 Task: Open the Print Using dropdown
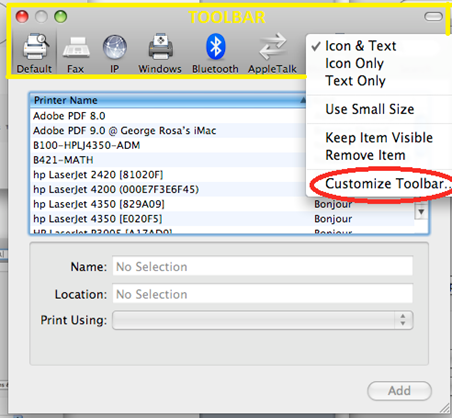(x=263, y=320)
